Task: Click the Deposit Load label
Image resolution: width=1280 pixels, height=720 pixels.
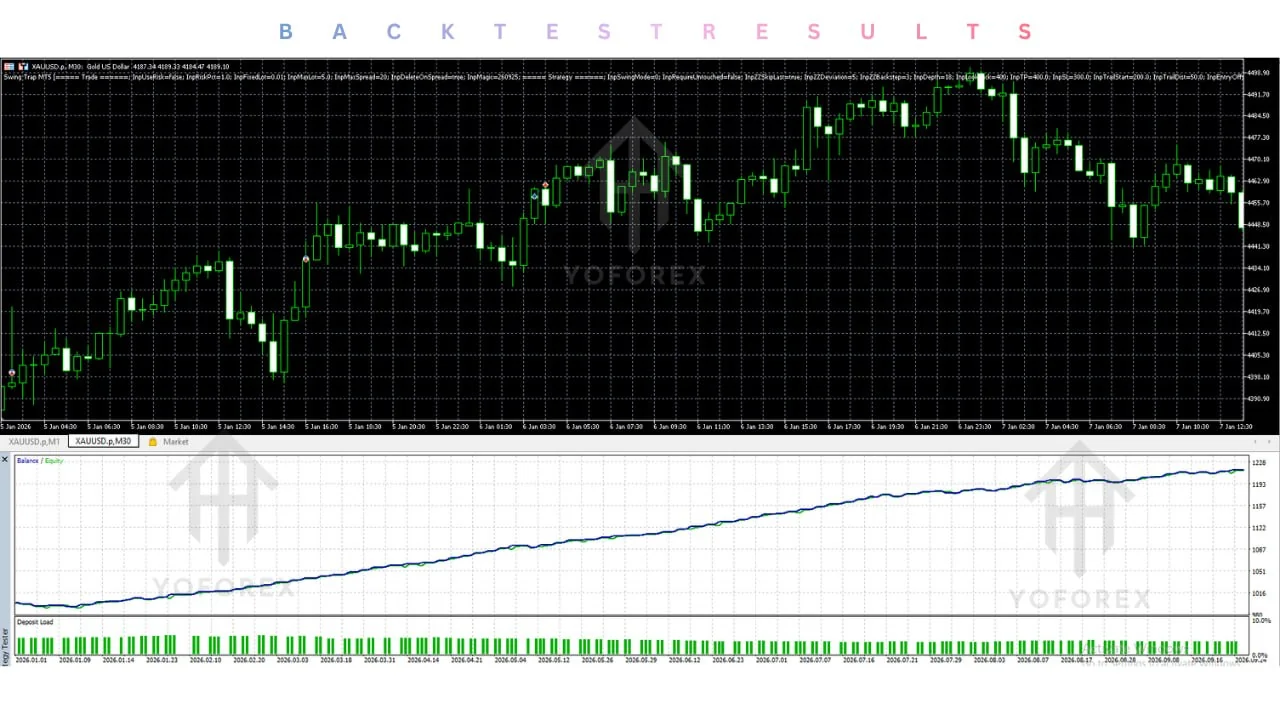Action: point(35,622)
